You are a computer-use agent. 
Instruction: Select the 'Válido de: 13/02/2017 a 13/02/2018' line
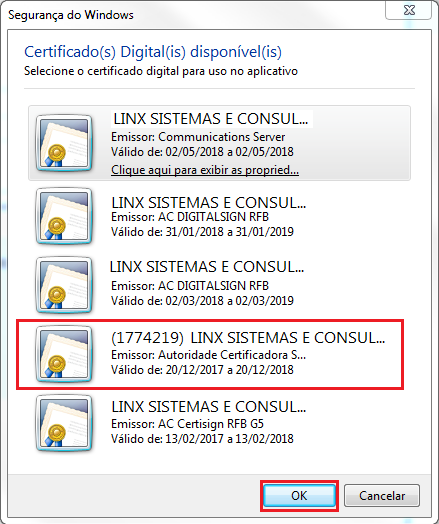tap(202, 438)
